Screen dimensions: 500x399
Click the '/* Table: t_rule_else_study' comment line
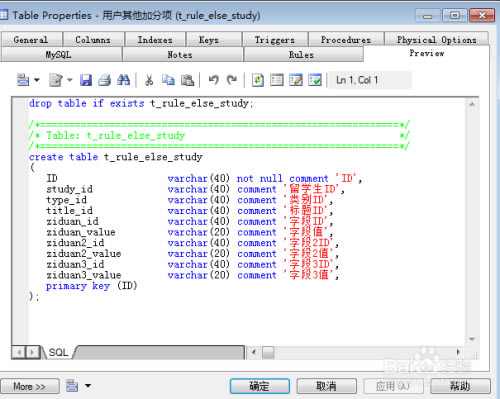click(219, 135)
